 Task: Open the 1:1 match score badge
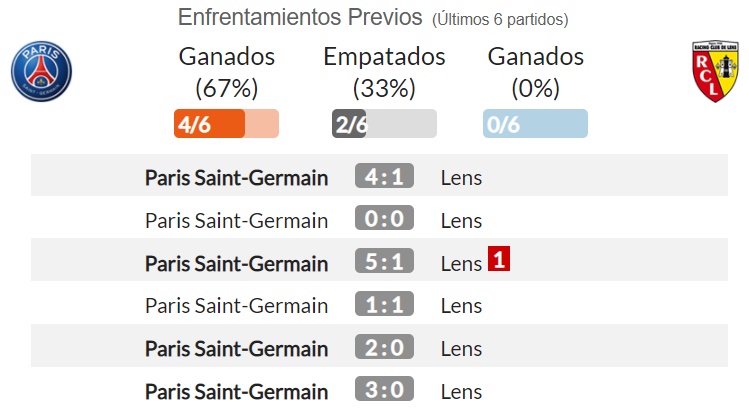pyautogui.click(x=384, y=304)
